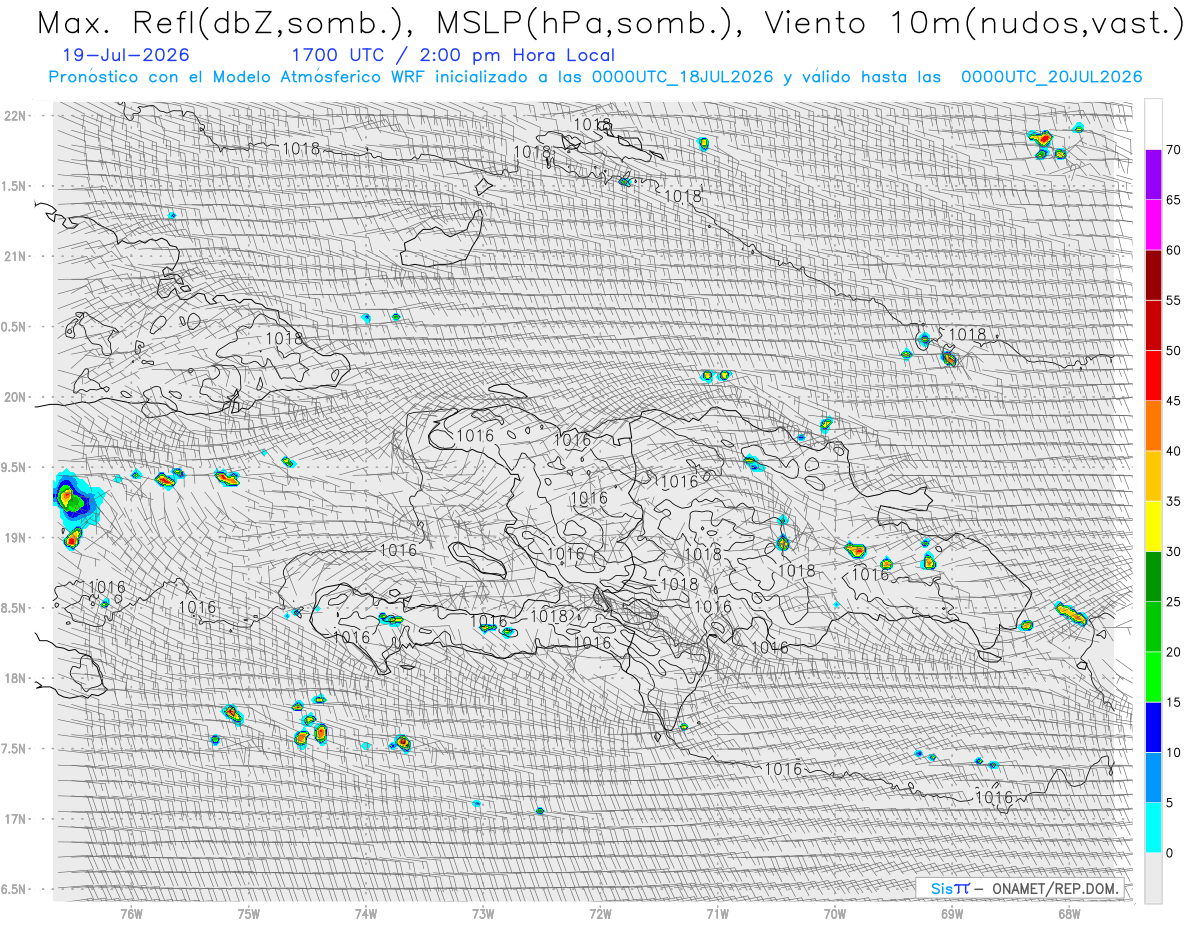
Task: Click the time label 1700 UTC / 2:00 pm Hora Local
Action: (x=453, y=56)
